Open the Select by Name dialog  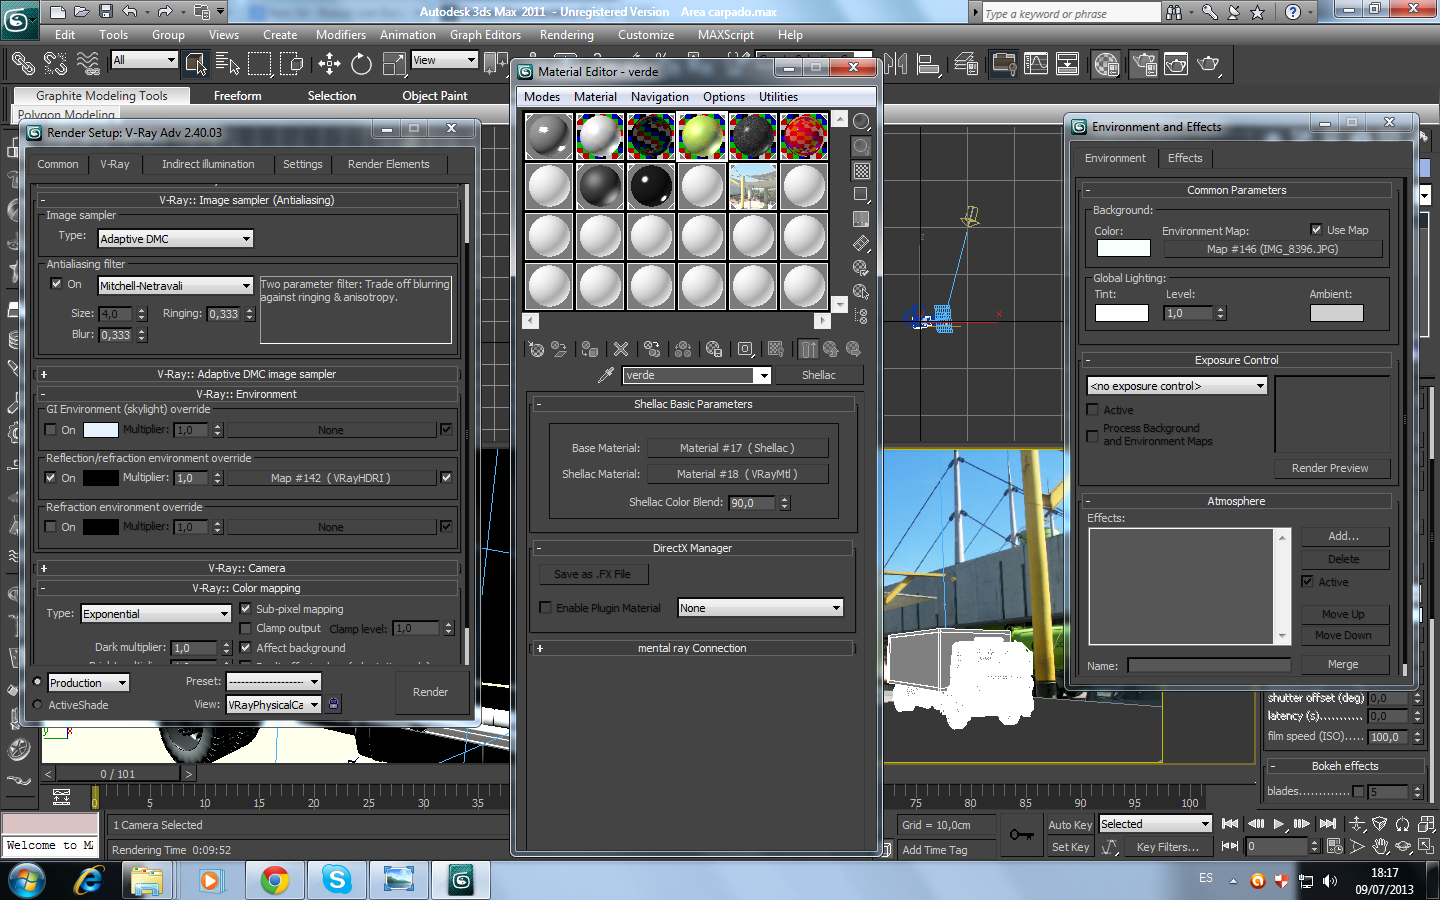click(228, 64)
